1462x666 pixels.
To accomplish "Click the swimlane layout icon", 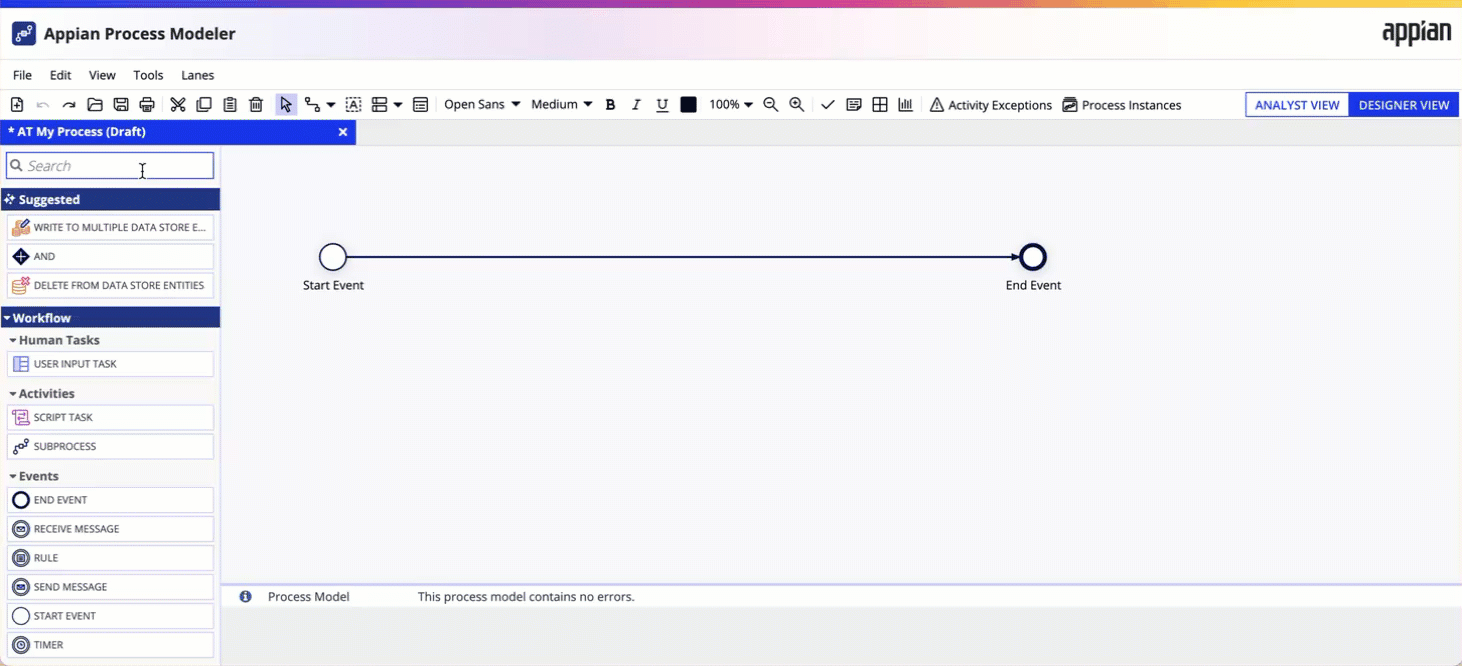I will click(x=380, y=105).
